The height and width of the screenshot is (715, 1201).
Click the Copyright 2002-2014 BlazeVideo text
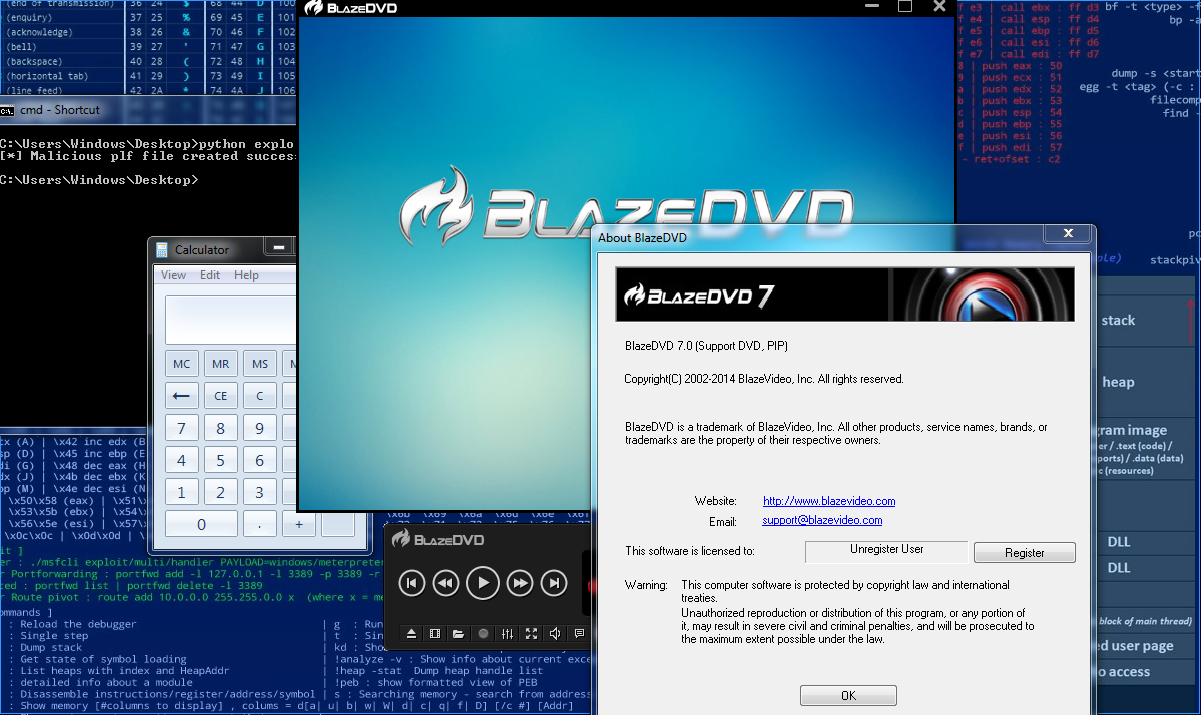pyautogui.click(x=764, y=380)
